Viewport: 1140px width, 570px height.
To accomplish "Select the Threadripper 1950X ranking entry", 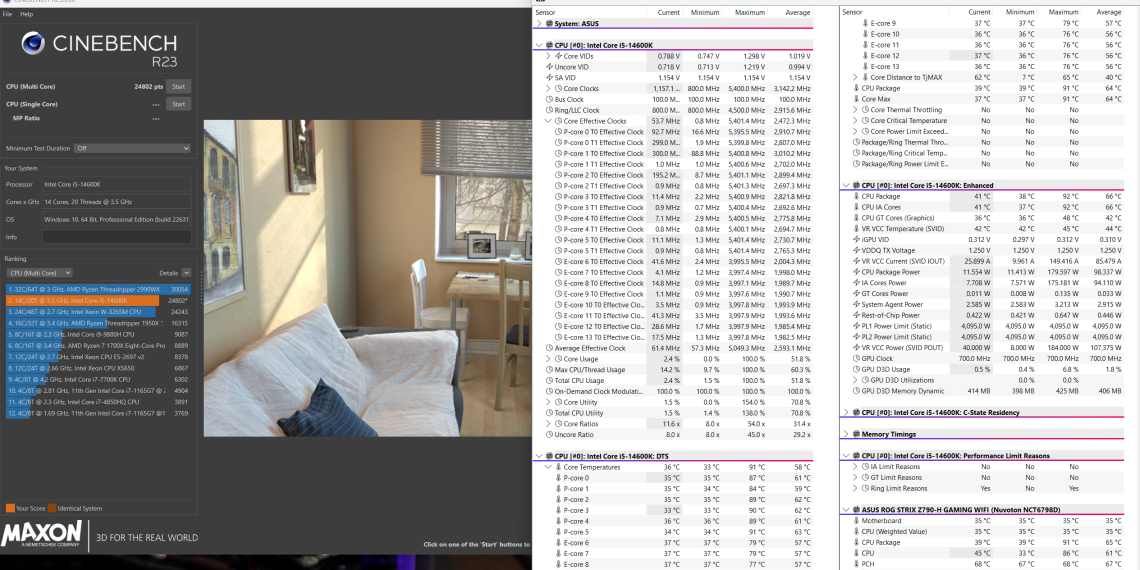I will tap(98, 323).
